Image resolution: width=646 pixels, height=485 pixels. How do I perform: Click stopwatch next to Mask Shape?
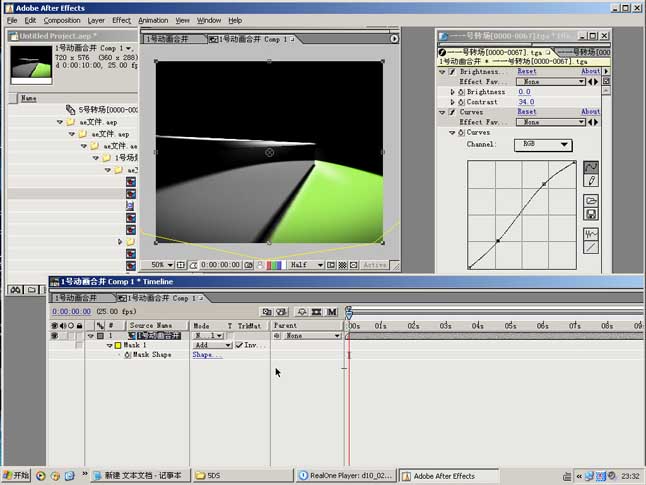click(127, 355)
